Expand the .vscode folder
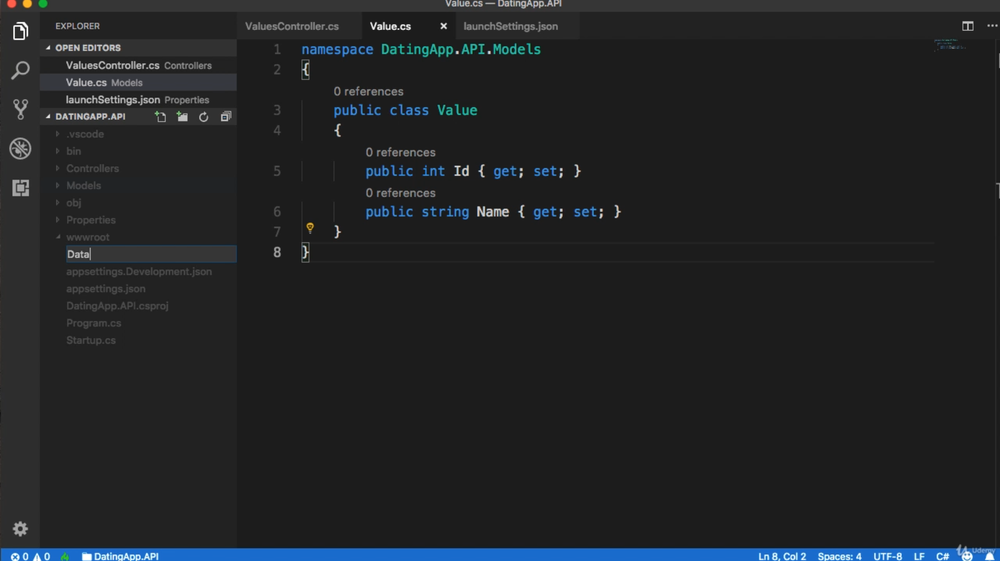The image size is (1000, 561). (x=85, y=134)
